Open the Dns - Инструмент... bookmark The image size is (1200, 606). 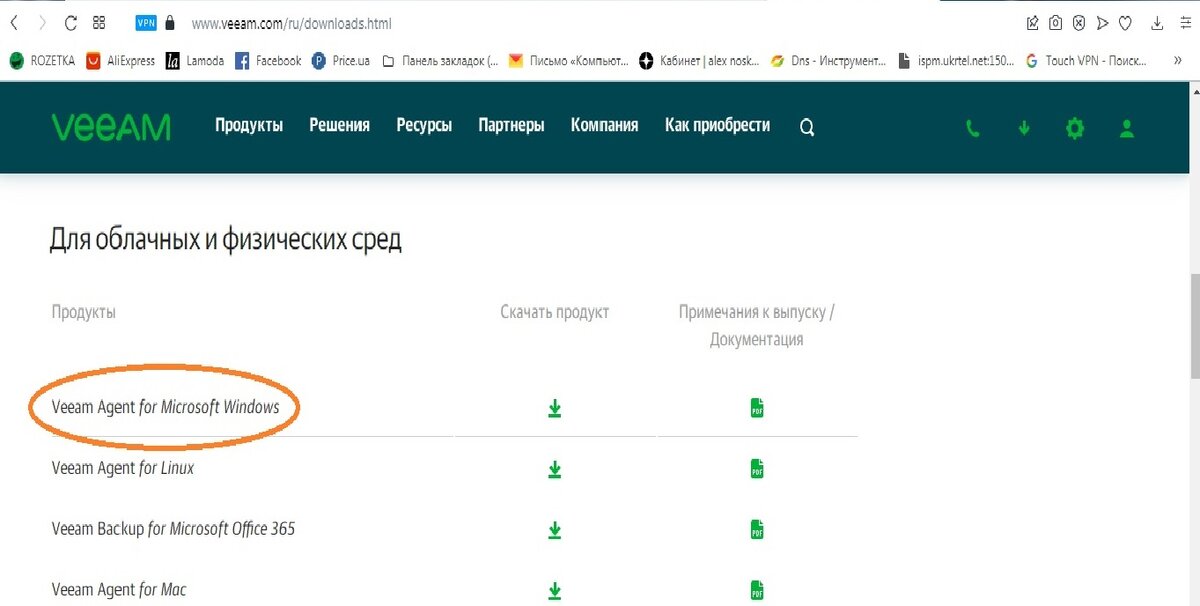pos(829,61)
